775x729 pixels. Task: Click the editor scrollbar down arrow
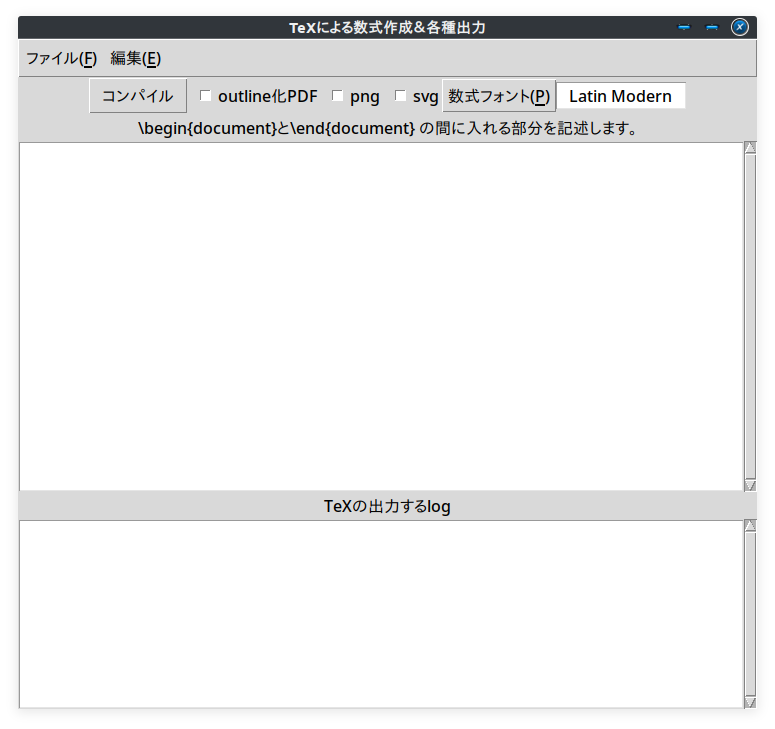pyautogui.click(x=750, y=485)
